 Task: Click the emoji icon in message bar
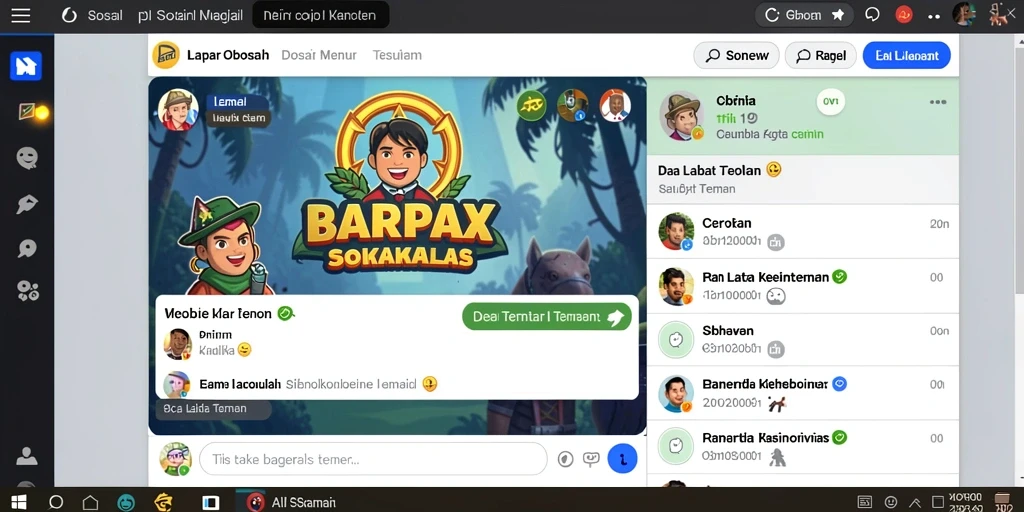pyautogui.click(x=565, y=459)
